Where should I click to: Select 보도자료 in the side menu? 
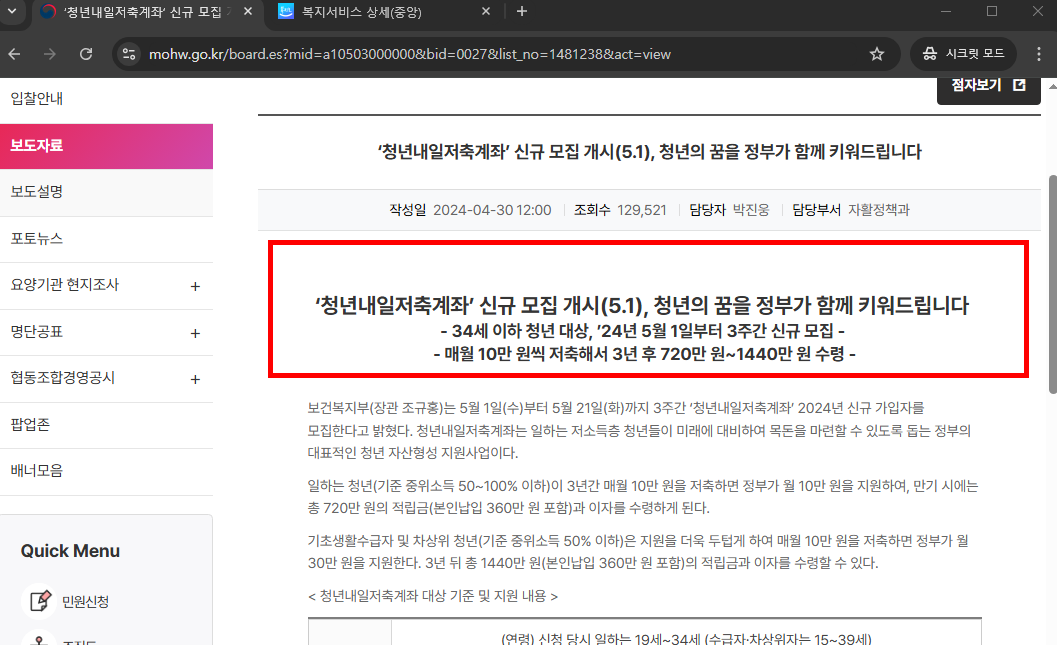click(107, 146)
